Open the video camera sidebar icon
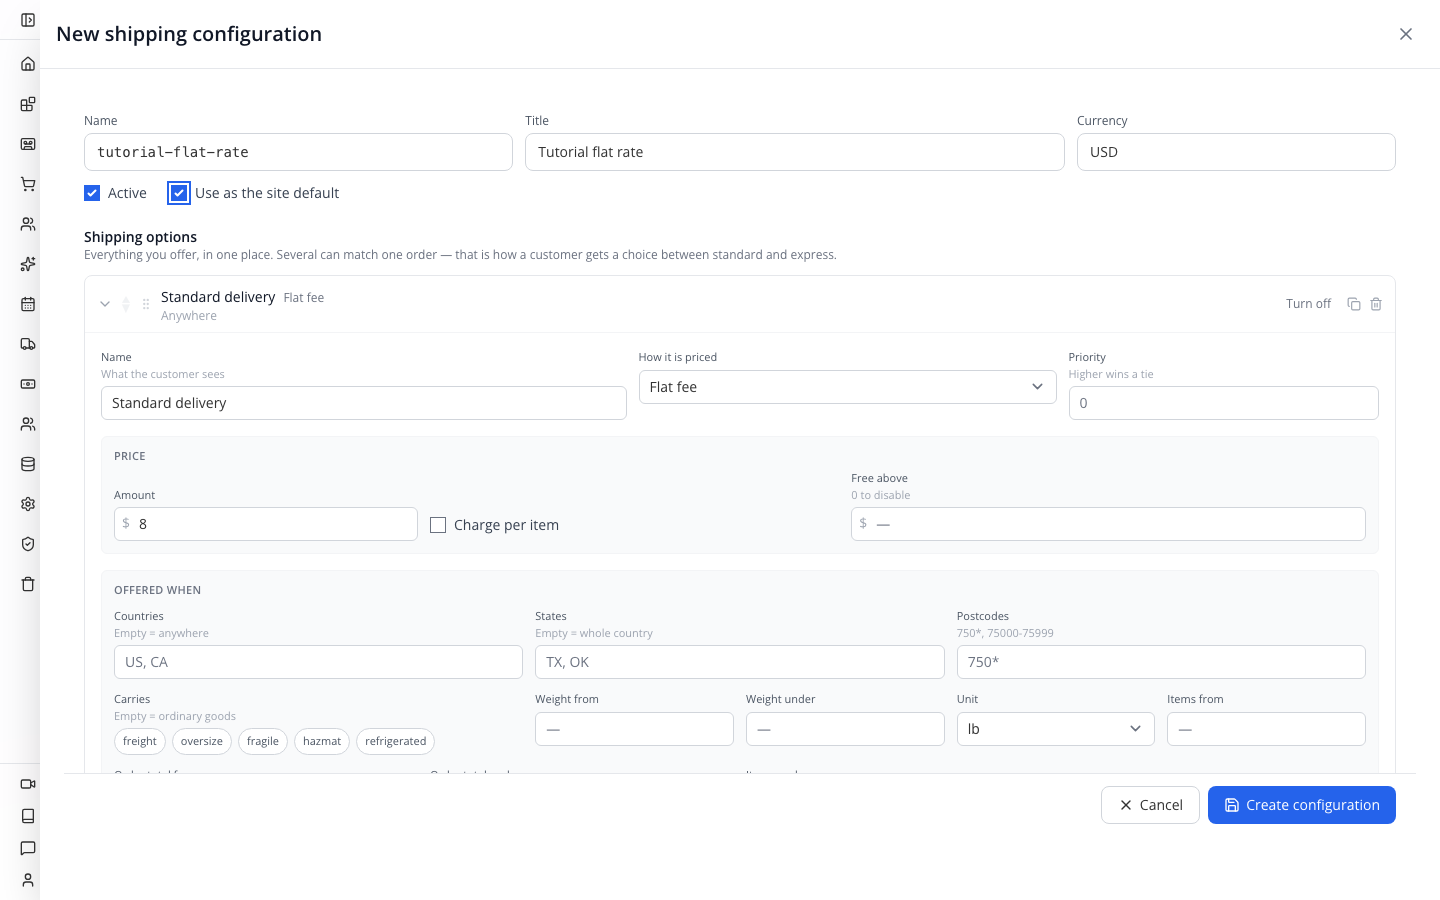This screenshot has width=1440, height=900. click(28, 784)
